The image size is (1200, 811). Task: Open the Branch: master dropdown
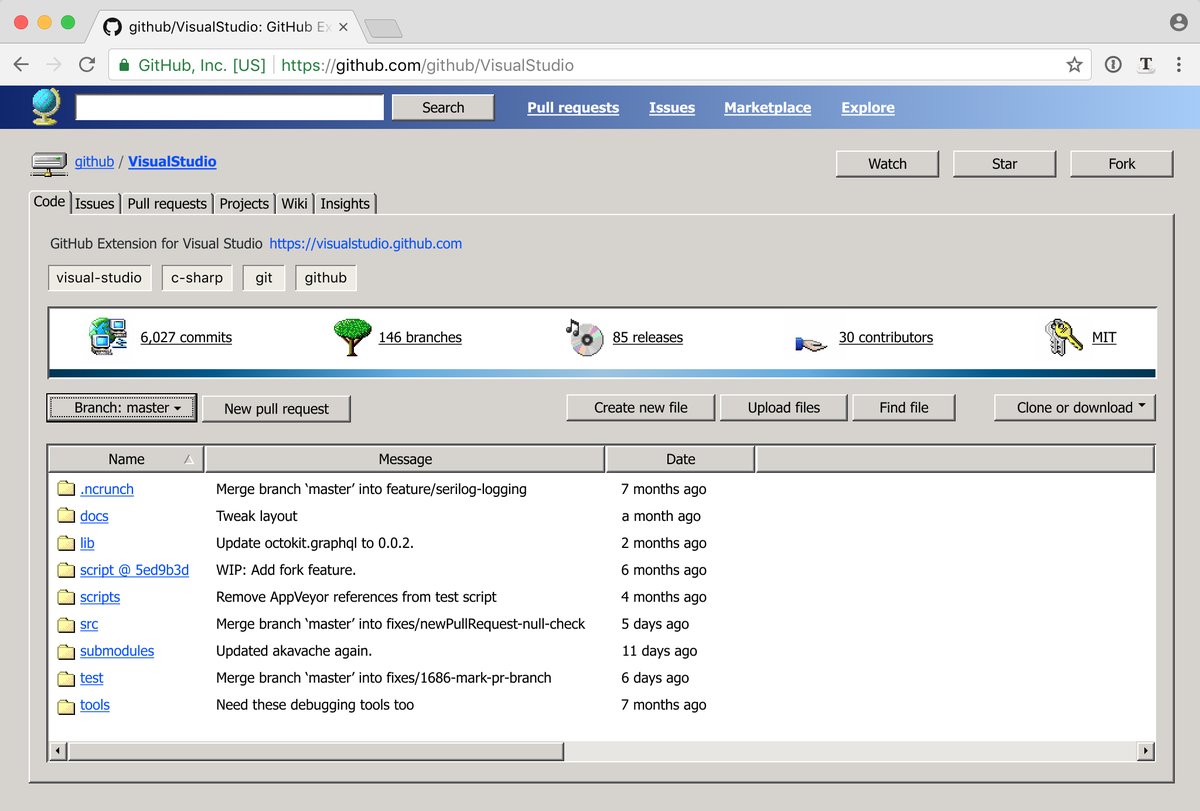click(121, 408)
